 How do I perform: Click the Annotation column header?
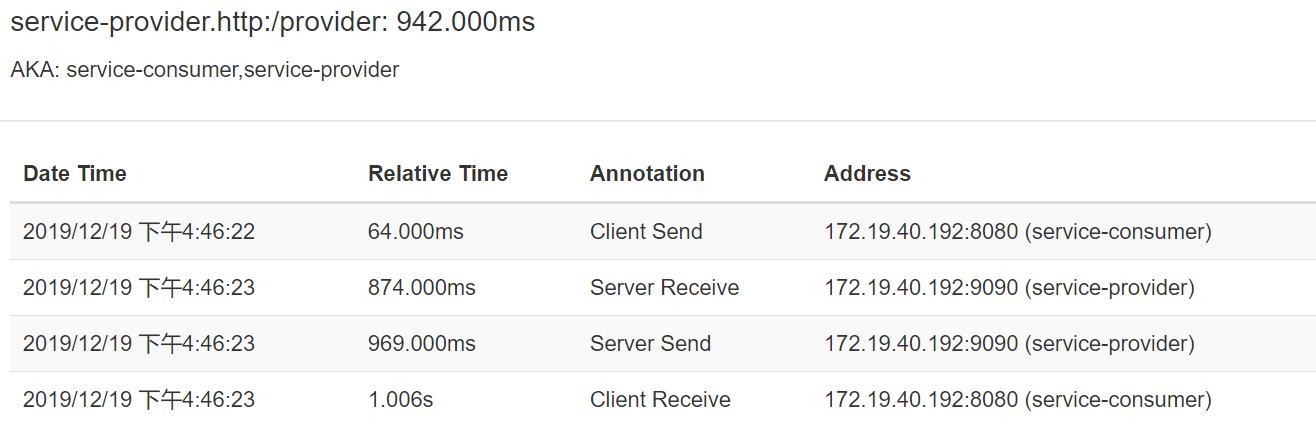coord(647,173)
